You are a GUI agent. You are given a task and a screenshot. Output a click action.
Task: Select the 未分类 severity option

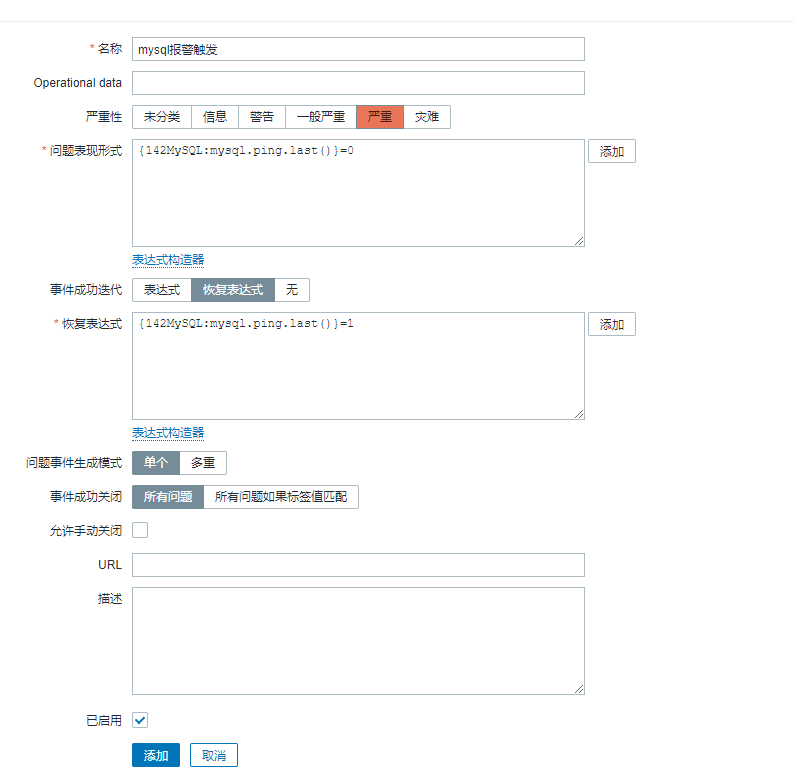click(x=162, y=117)
